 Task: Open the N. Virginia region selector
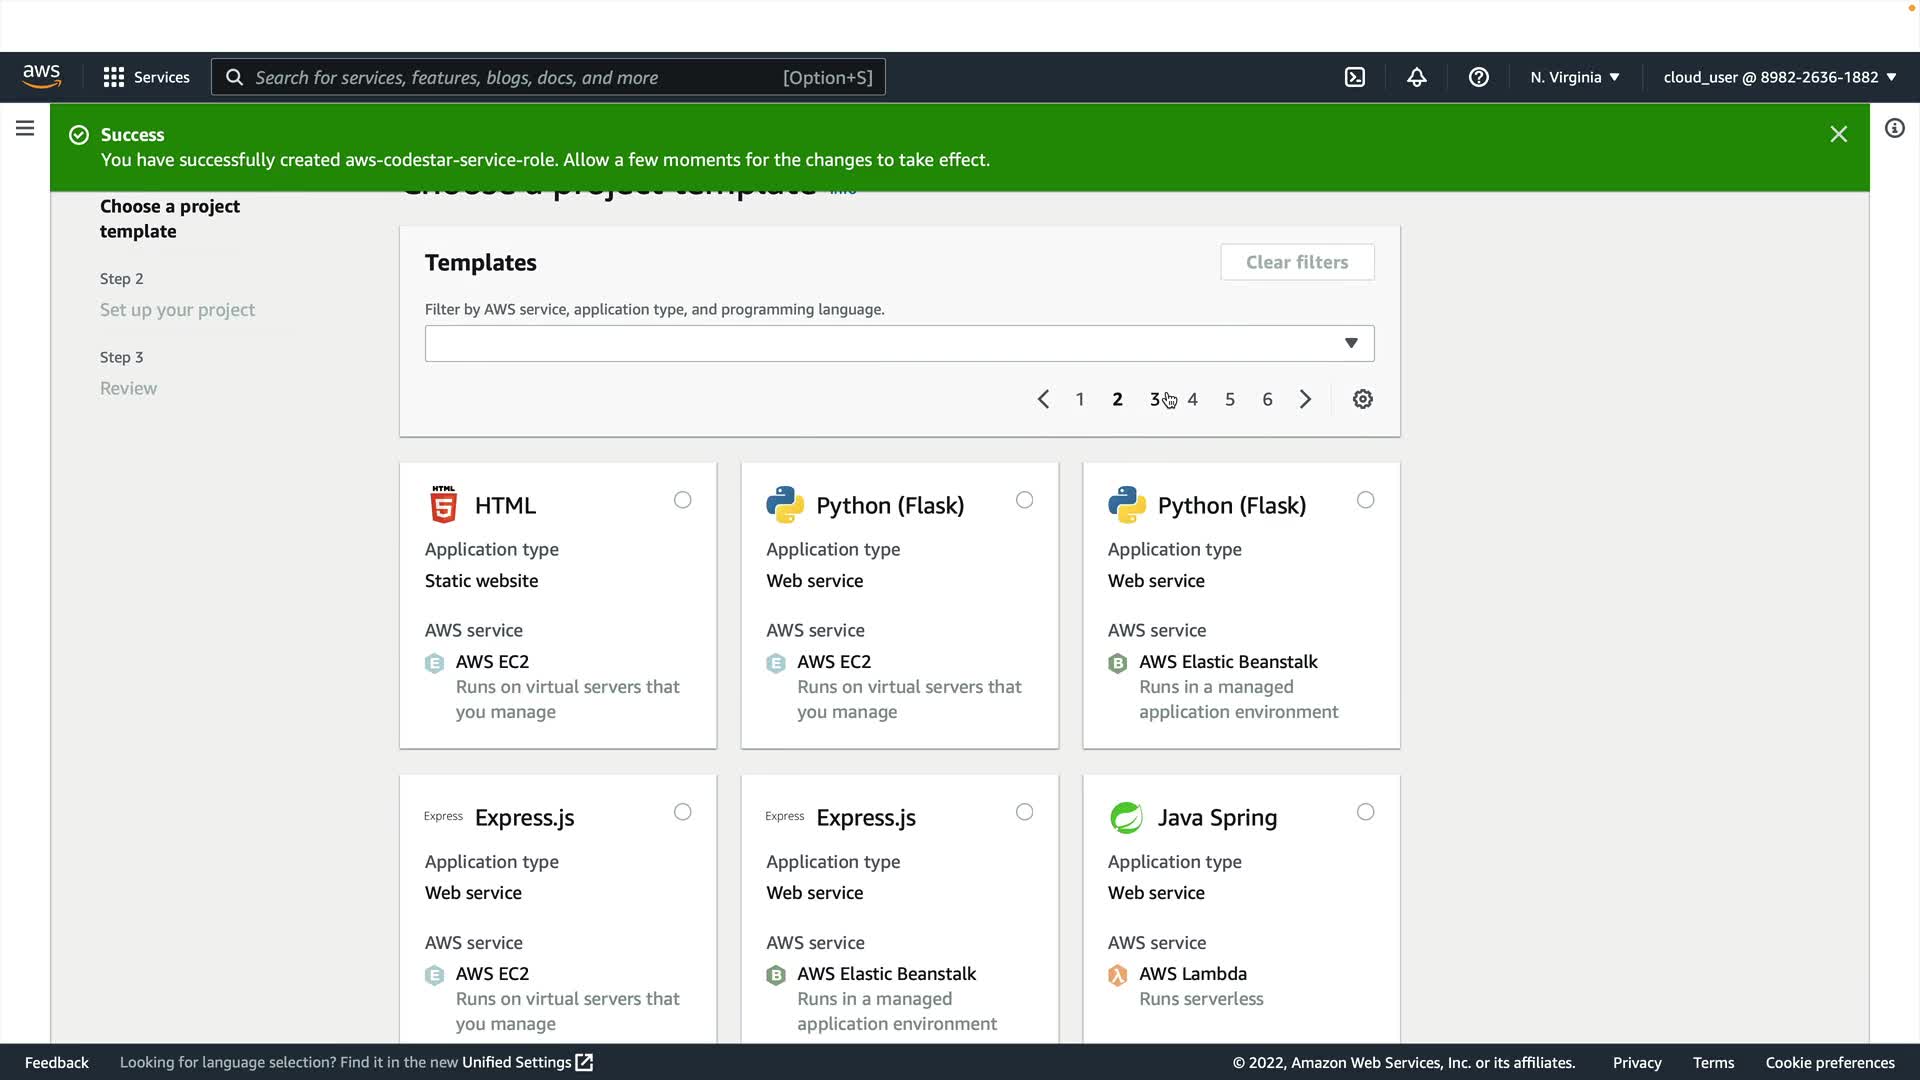(x=1574, y=77)
